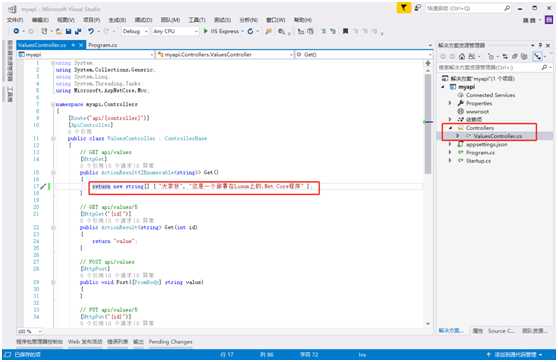Expand the Program.cs node in Solution Explorer
Screen dimensions: 558x362
click(450, 152)
